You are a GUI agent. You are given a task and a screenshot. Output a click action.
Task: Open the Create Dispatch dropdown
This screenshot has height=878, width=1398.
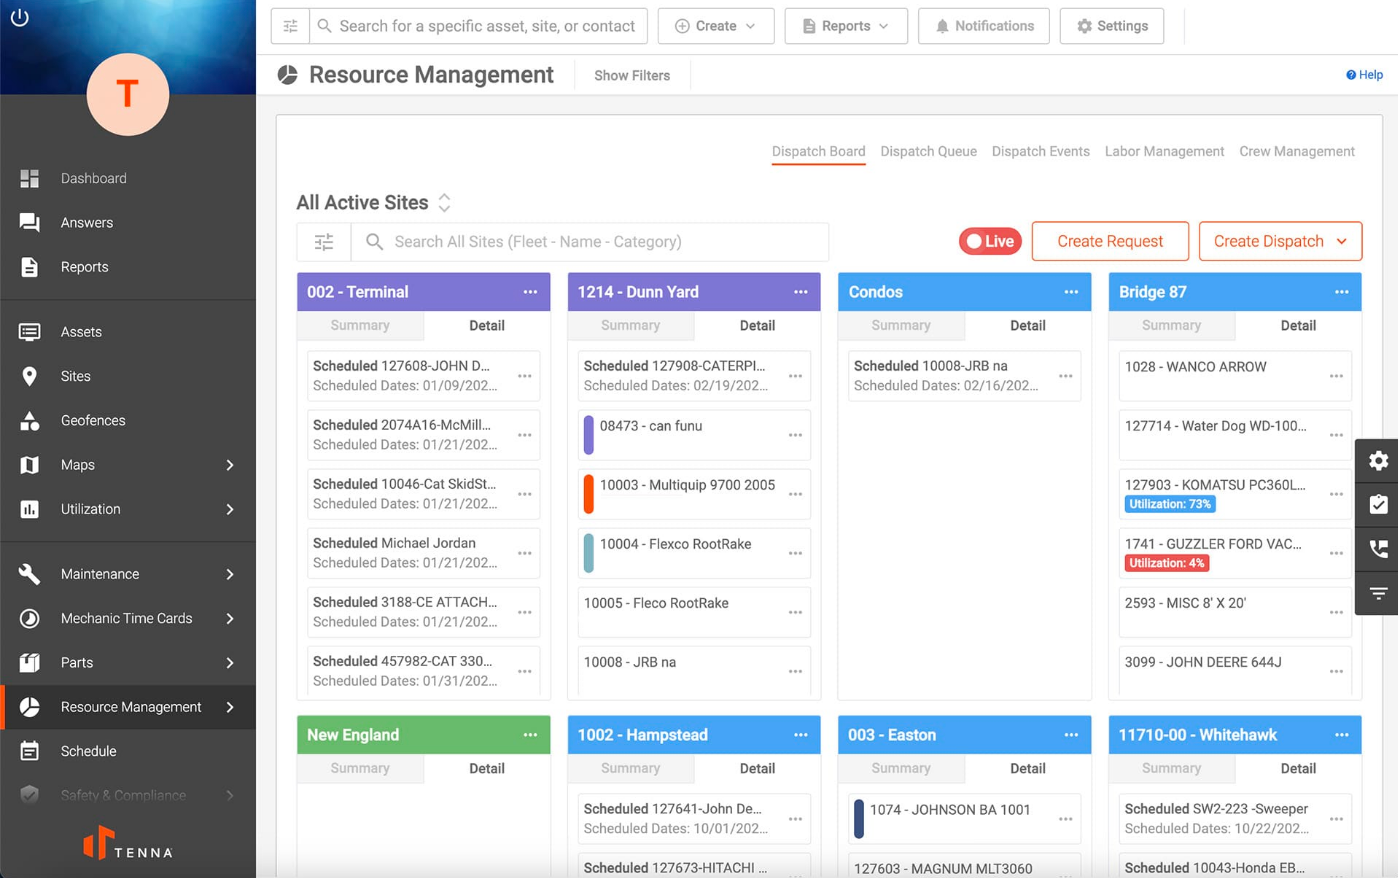click(1280, 241)
